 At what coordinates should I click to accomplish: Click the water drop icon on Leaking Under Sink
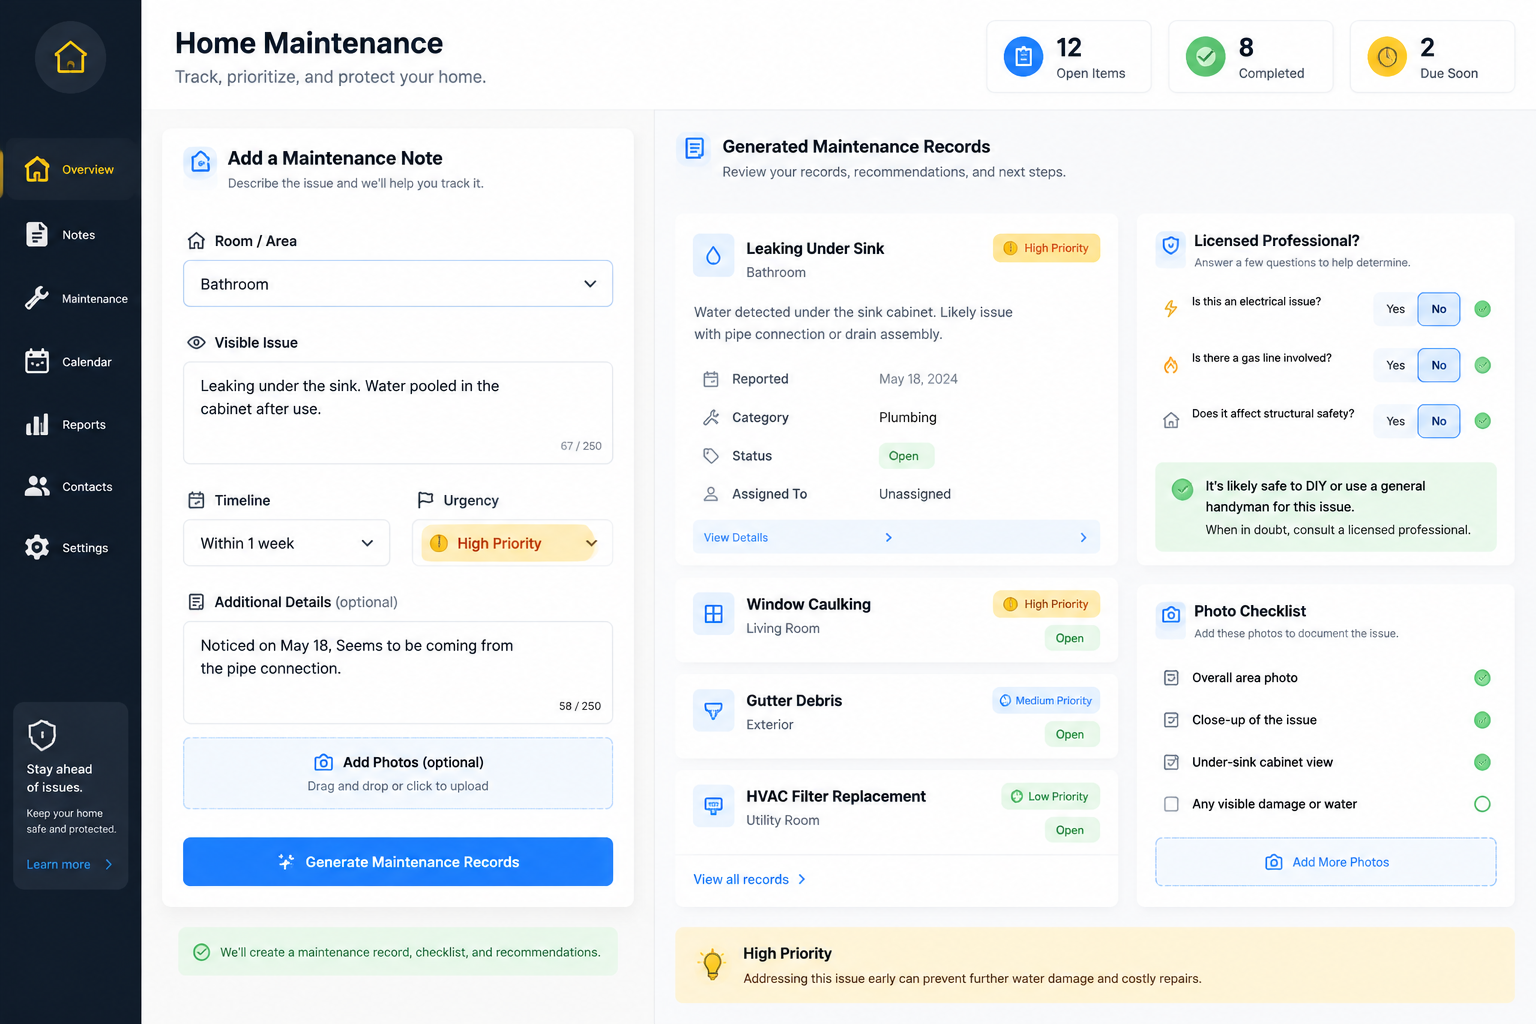[713, 256]
